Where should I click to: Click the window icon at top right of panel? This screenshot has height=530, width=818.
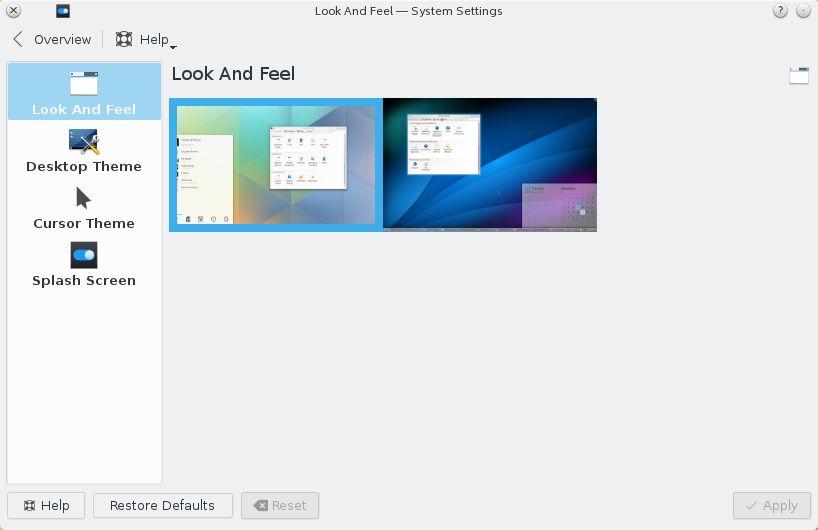(799, 76)
